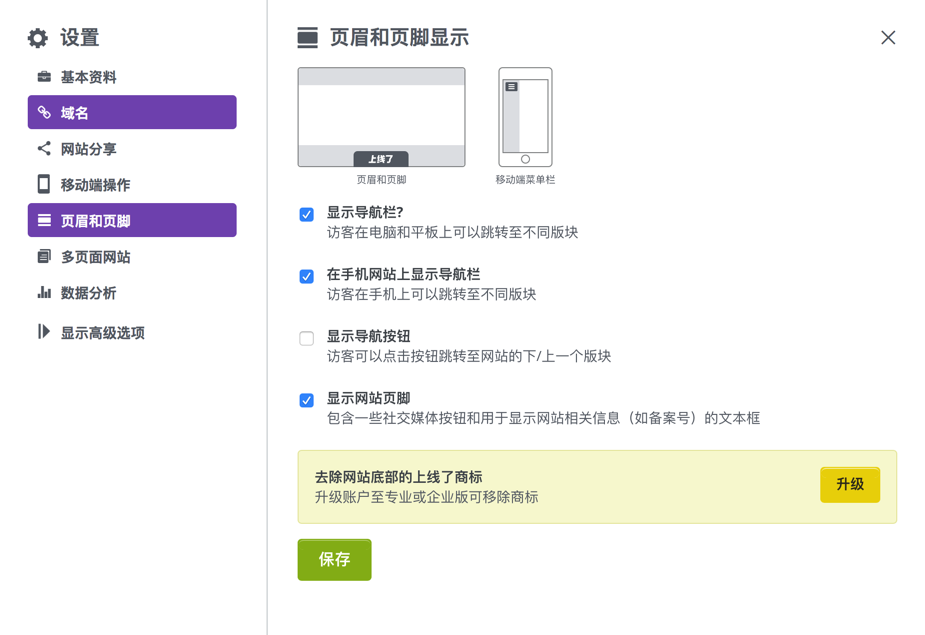Screen dimensions: 925x635
Task: Click the briefcase icon for 基本资料
Action: pyautogui.click(x=44, y=77)
